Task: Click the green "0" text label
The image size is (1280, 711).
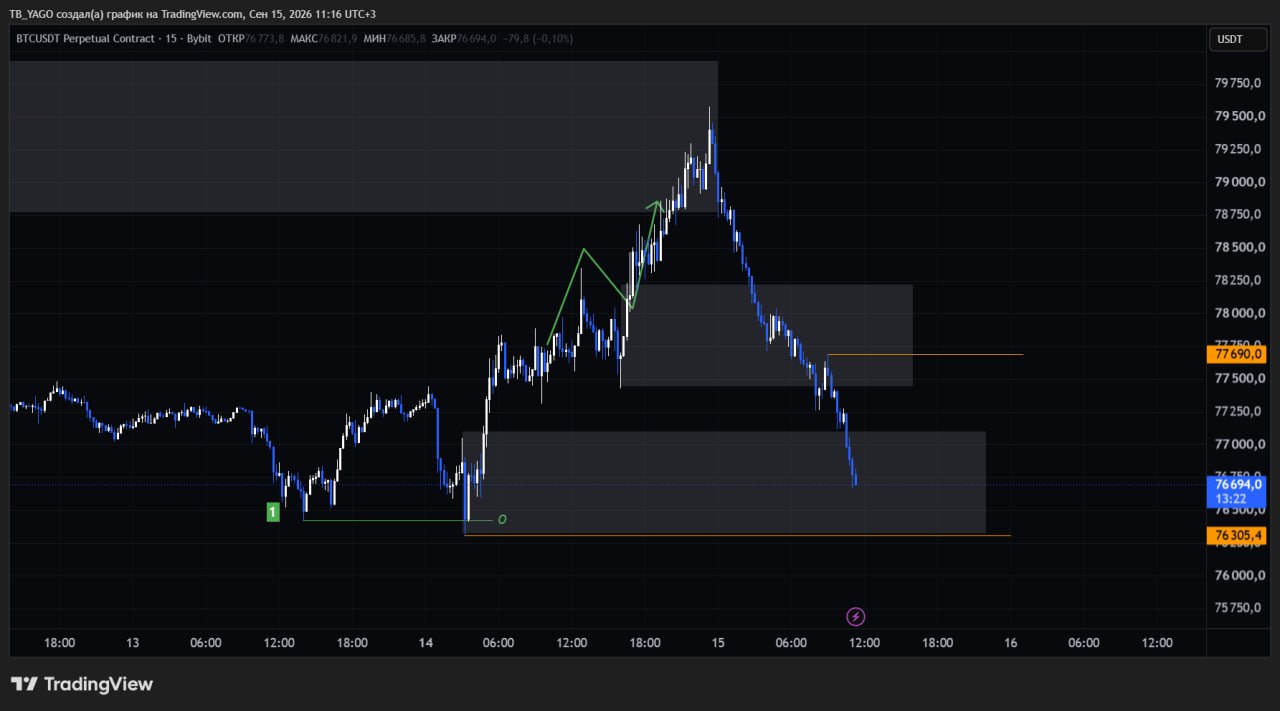Action: [502, 519]
